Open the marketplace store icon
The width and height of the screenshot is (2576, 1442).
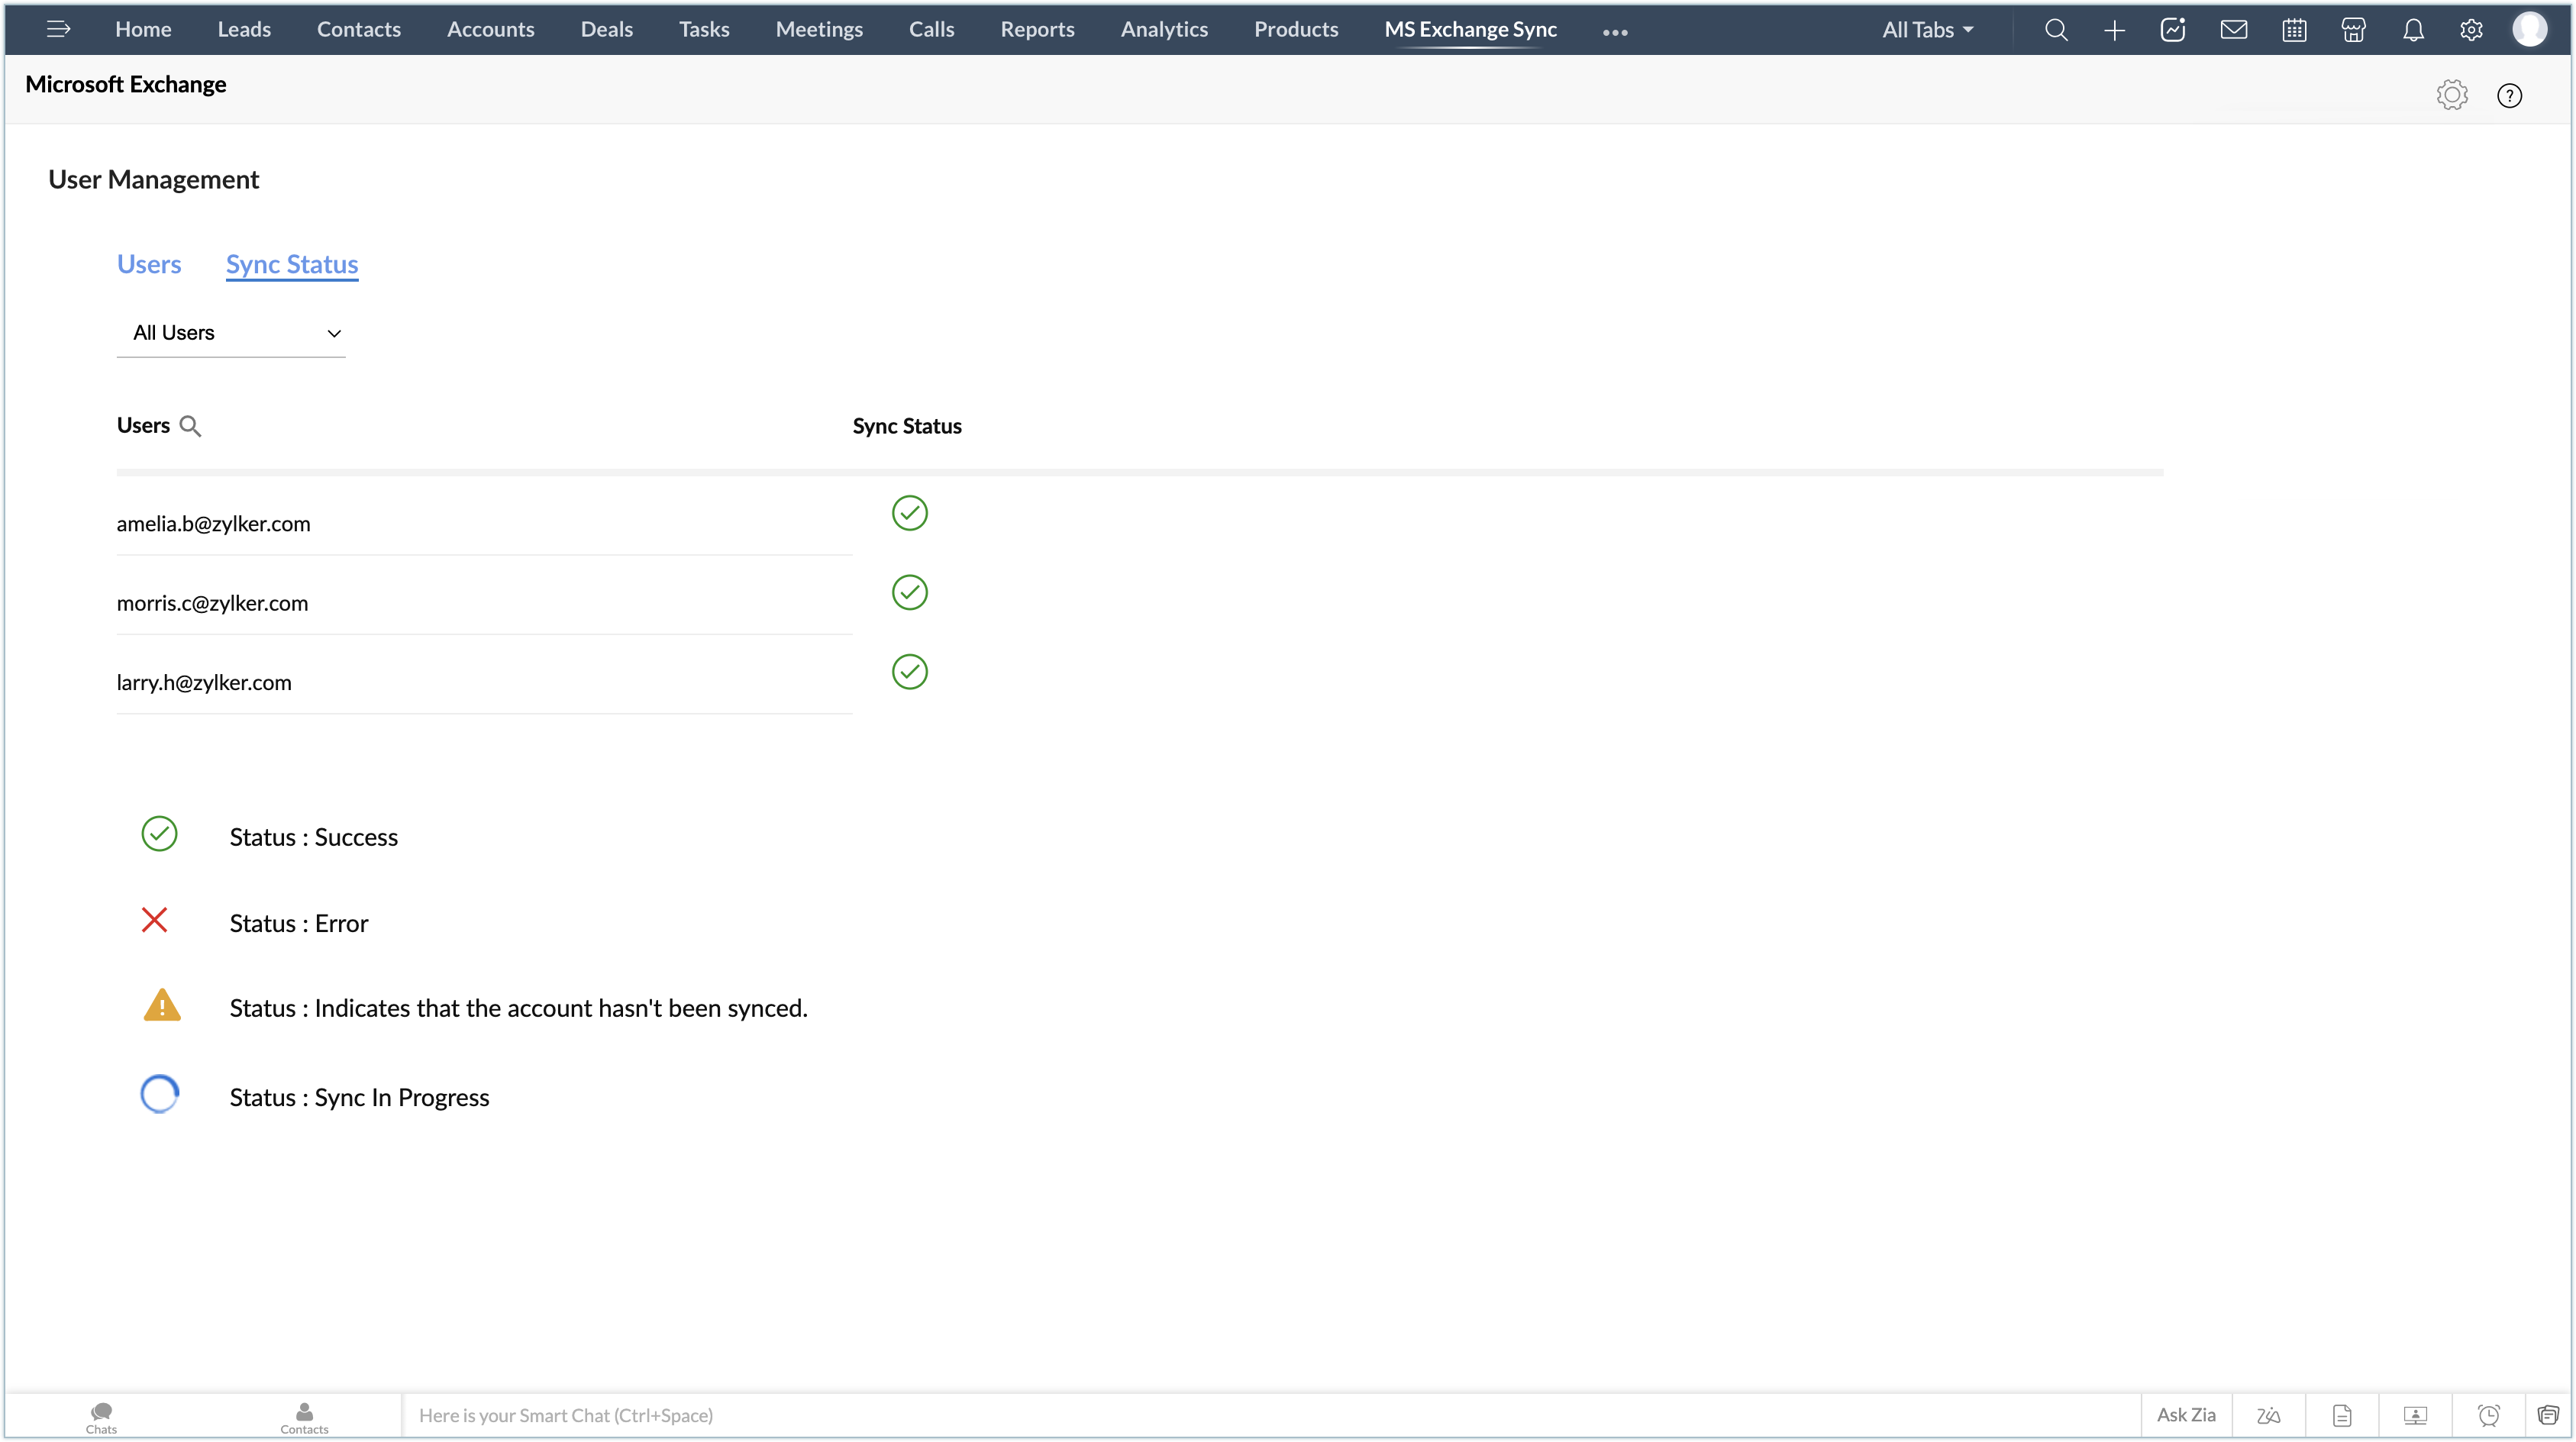pos(2353,30)
